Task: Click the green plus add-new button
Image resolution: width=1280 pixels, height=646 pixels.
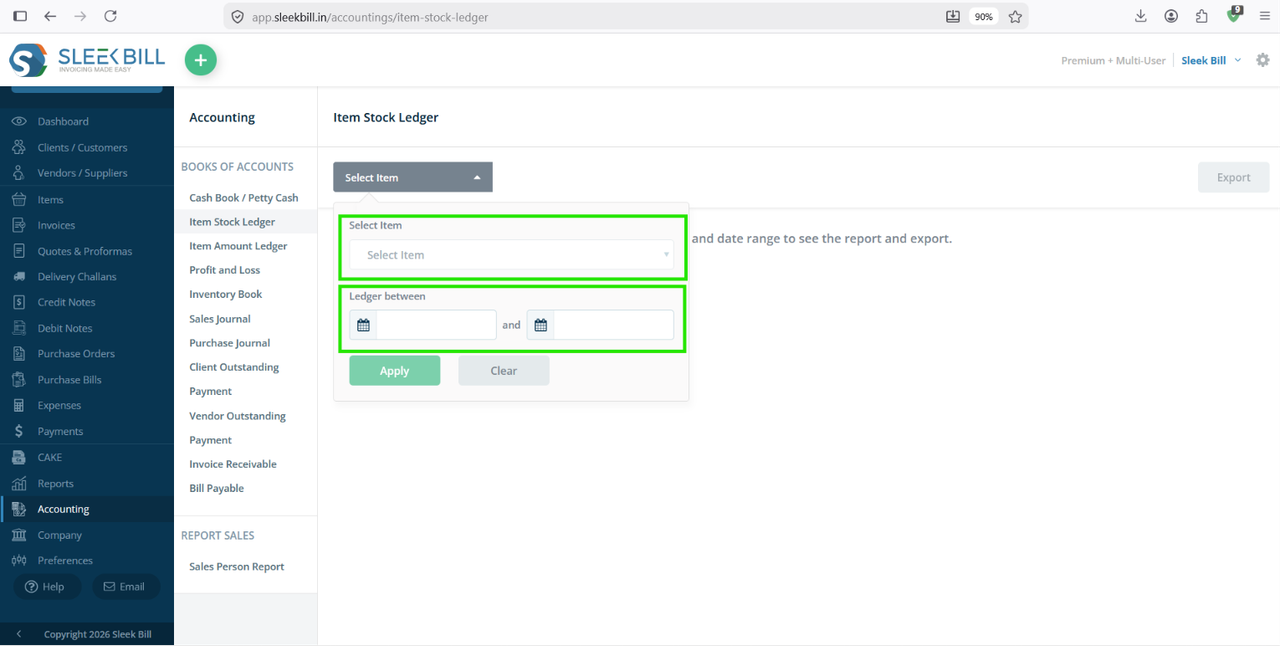Action: click(200, 60)
